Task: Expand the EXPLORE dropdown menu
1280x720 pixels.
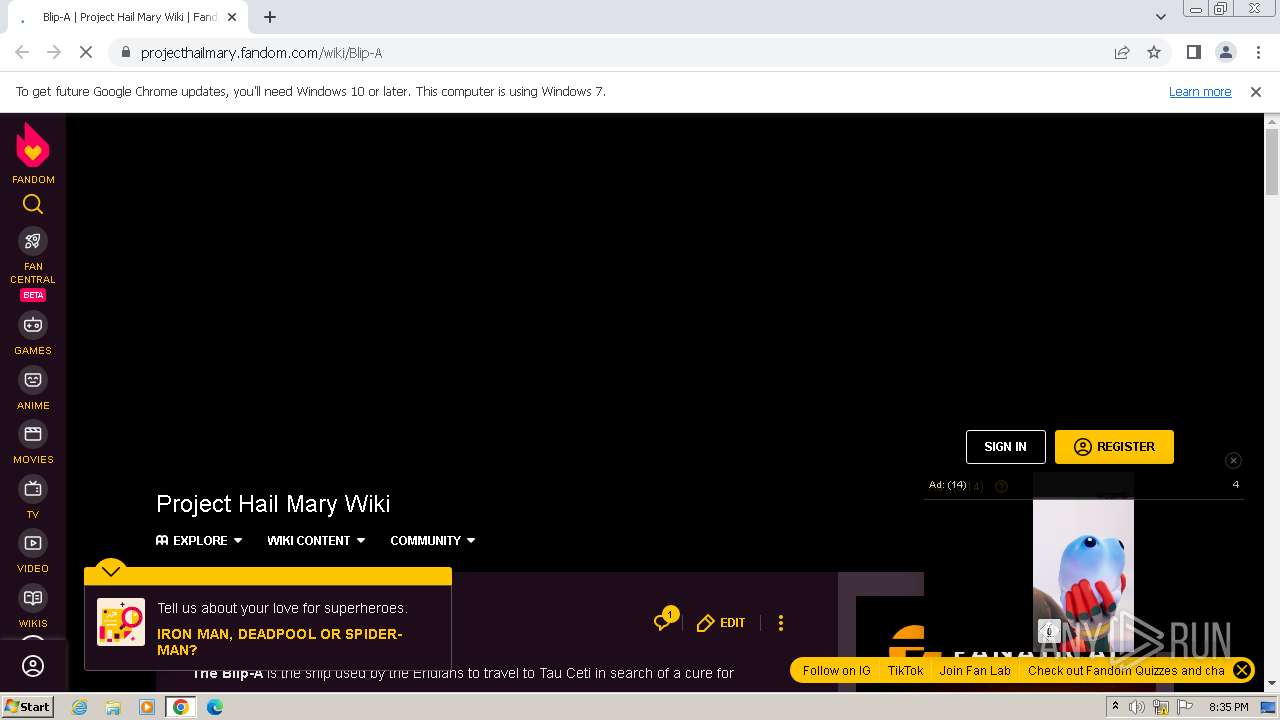Action: 199,540
